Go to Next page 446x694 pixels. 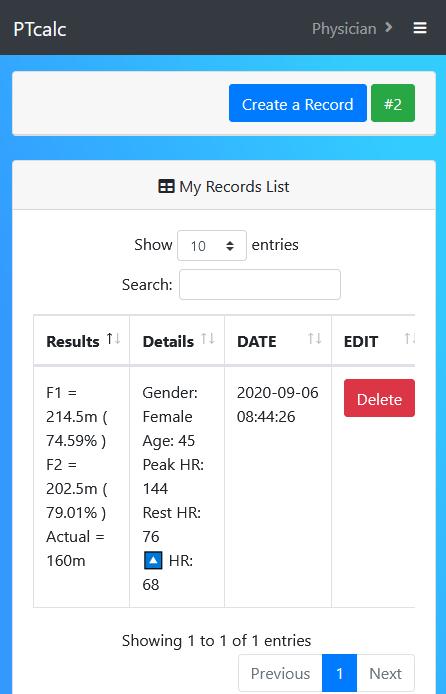click(385, 673)
